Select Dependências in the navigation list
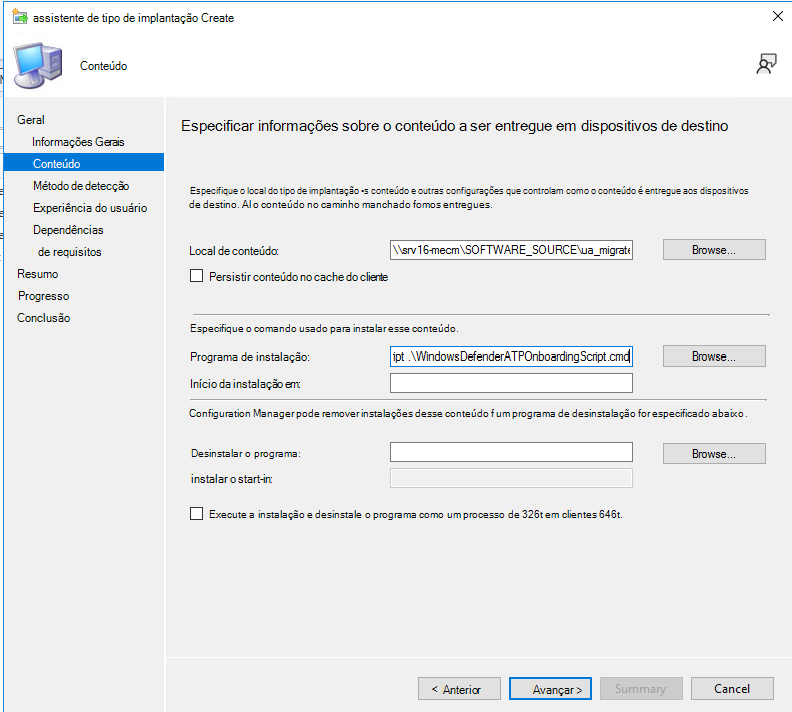The width and height of the screenshot is (792, 712). coord(68,230)
